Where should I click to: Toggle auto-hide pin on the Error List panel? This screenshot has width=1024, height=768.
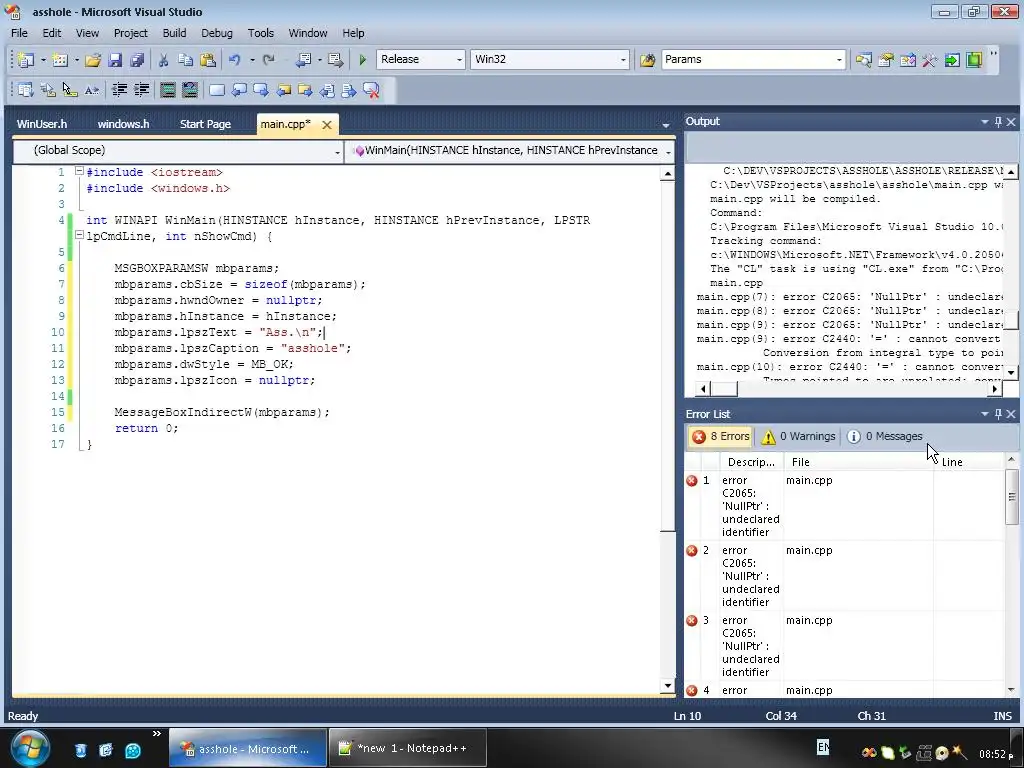tap(998, 414)
